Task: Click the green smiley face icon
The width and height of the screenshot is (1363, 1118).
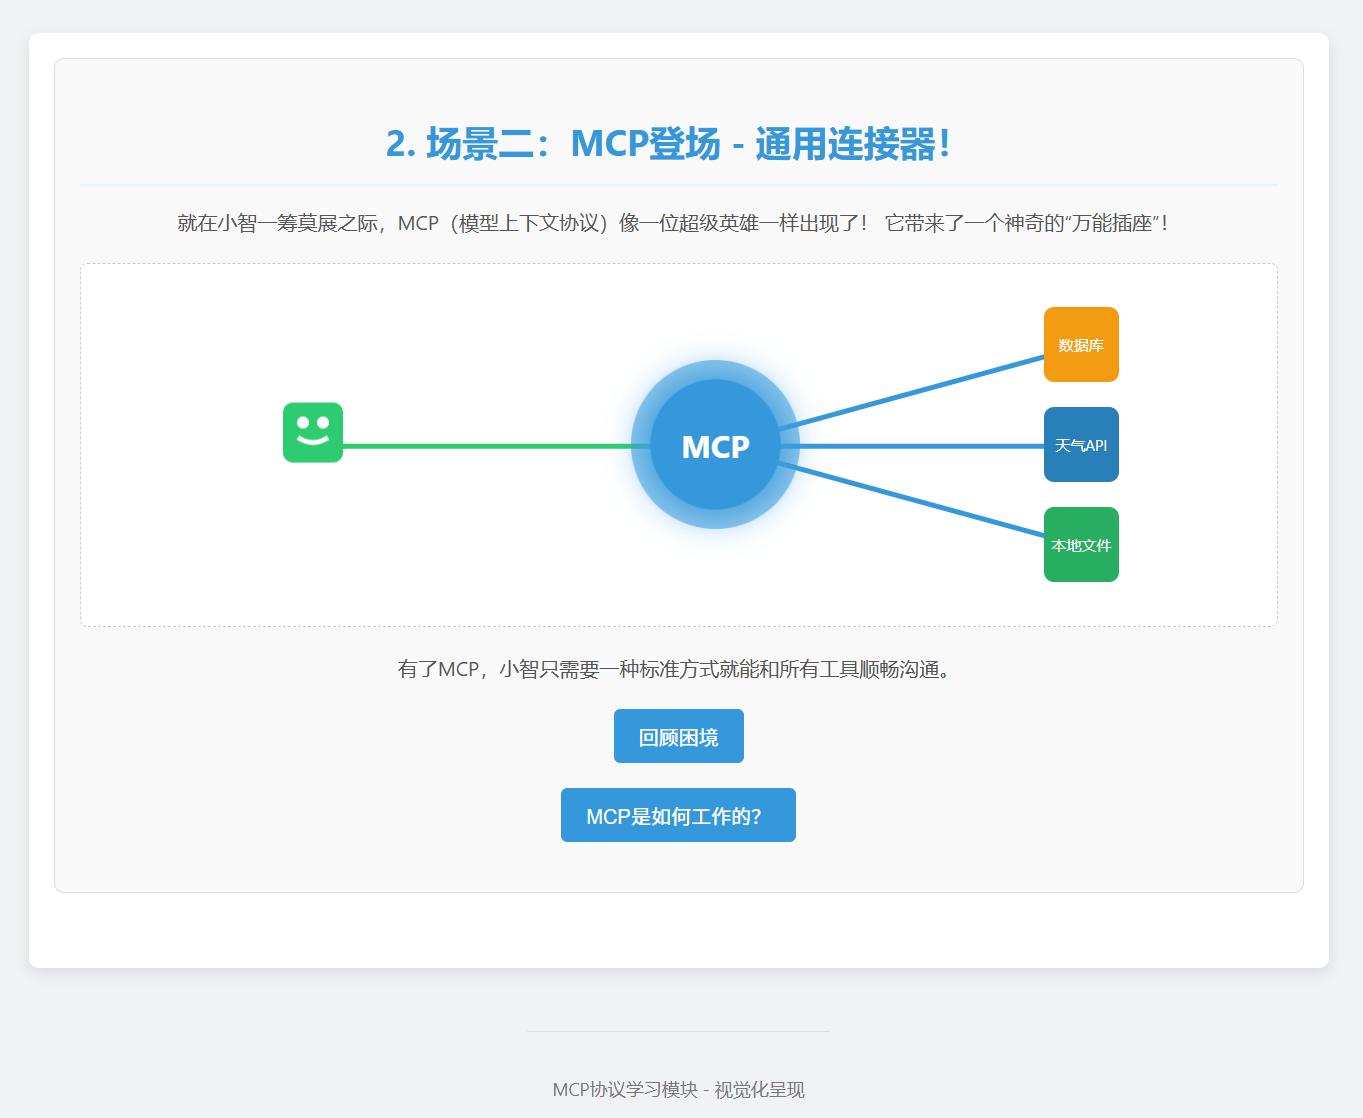Action: [x=313, y=435]
